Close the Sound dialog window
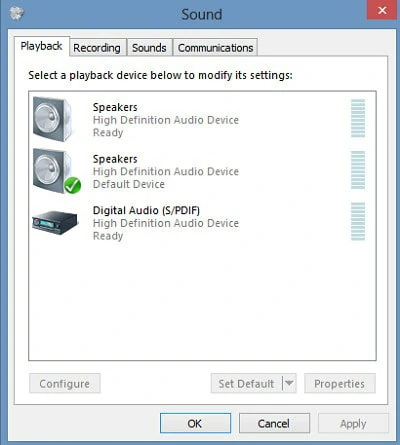 coord(383,10)
